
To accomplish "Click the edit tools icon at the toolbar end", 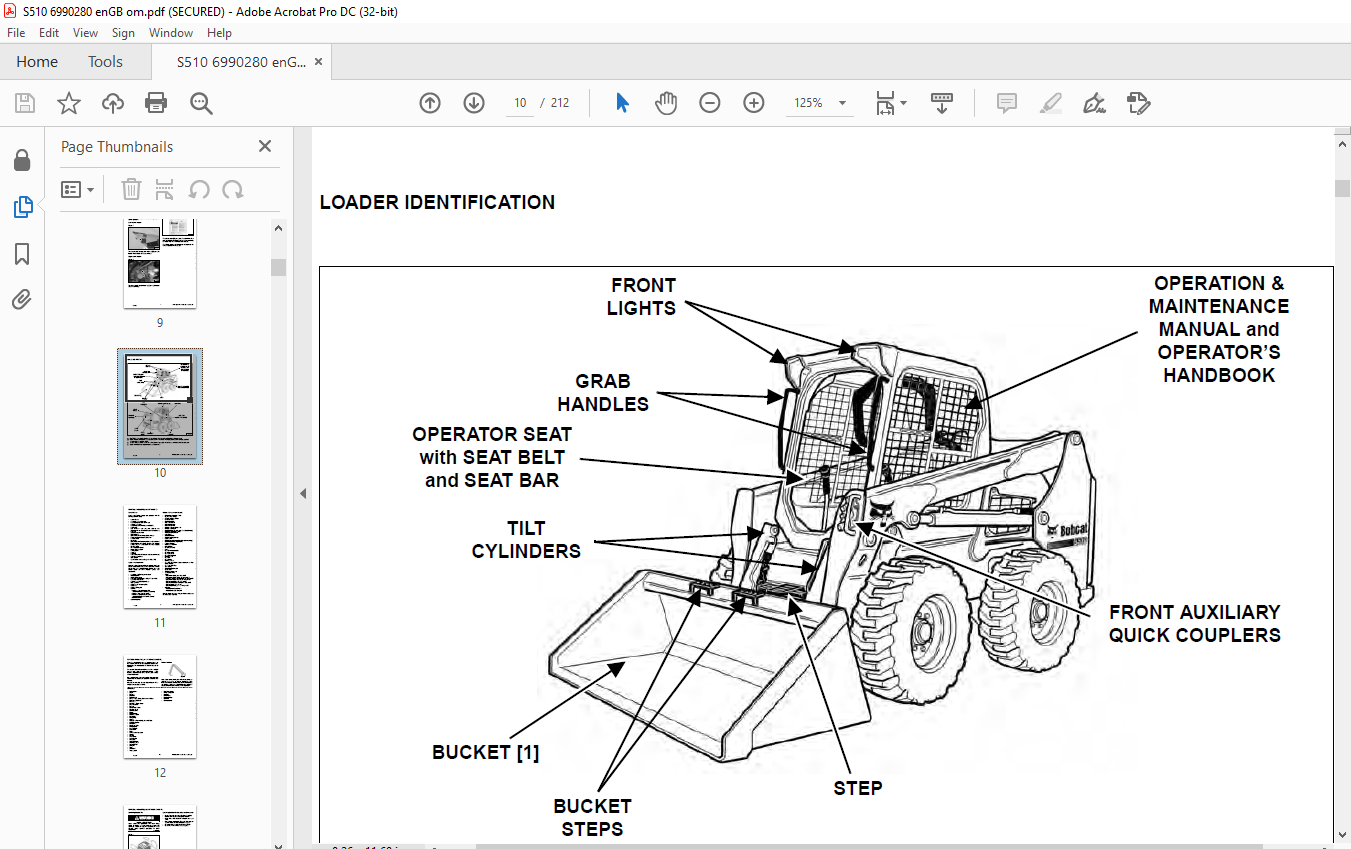I will click(1138, 103).
